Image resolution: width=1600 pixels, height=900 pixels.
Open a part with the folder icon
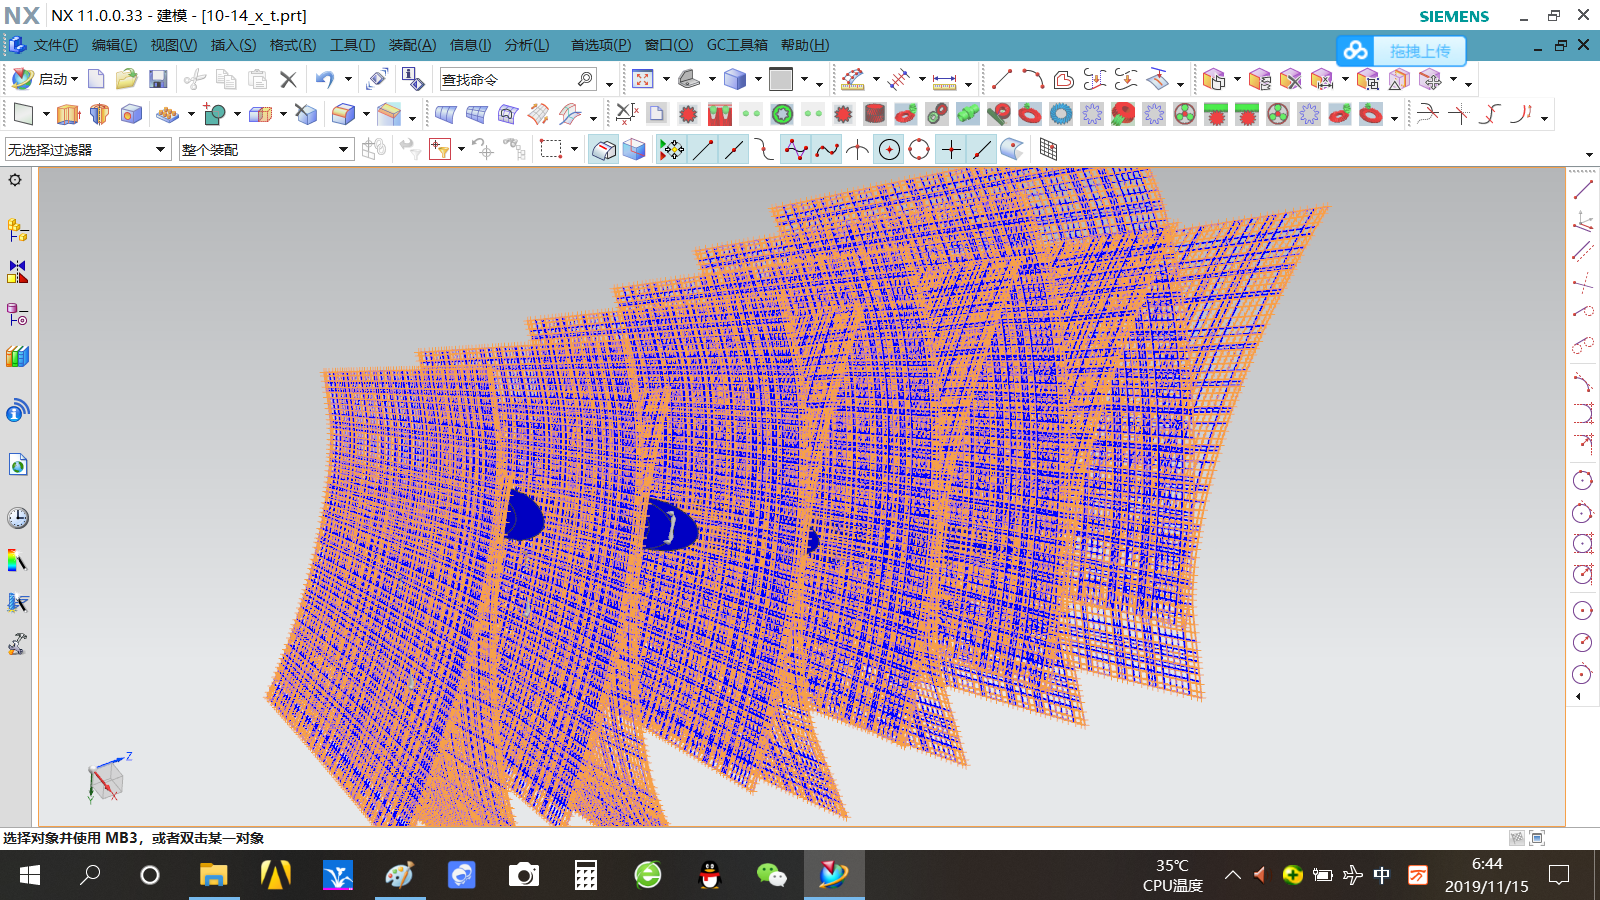click(126, 79)
